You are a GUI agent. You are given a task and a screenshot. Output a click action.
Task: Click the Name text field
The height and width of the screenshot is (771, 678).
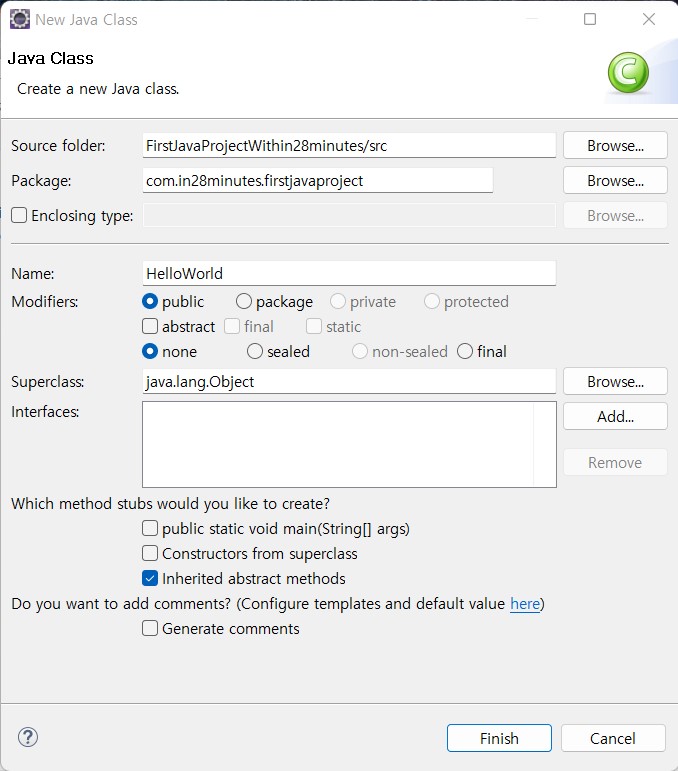(349, 273)
